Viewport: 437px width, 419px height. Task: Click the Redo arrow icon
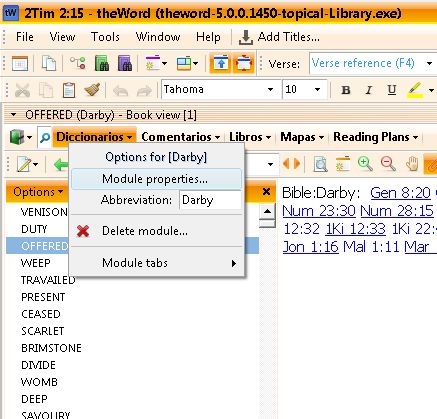144,90
